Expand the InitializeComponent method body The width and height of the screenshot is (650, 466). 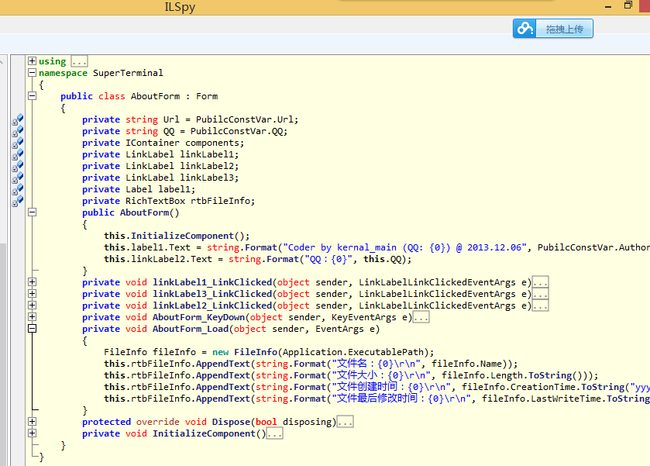(x=32, y=433)
